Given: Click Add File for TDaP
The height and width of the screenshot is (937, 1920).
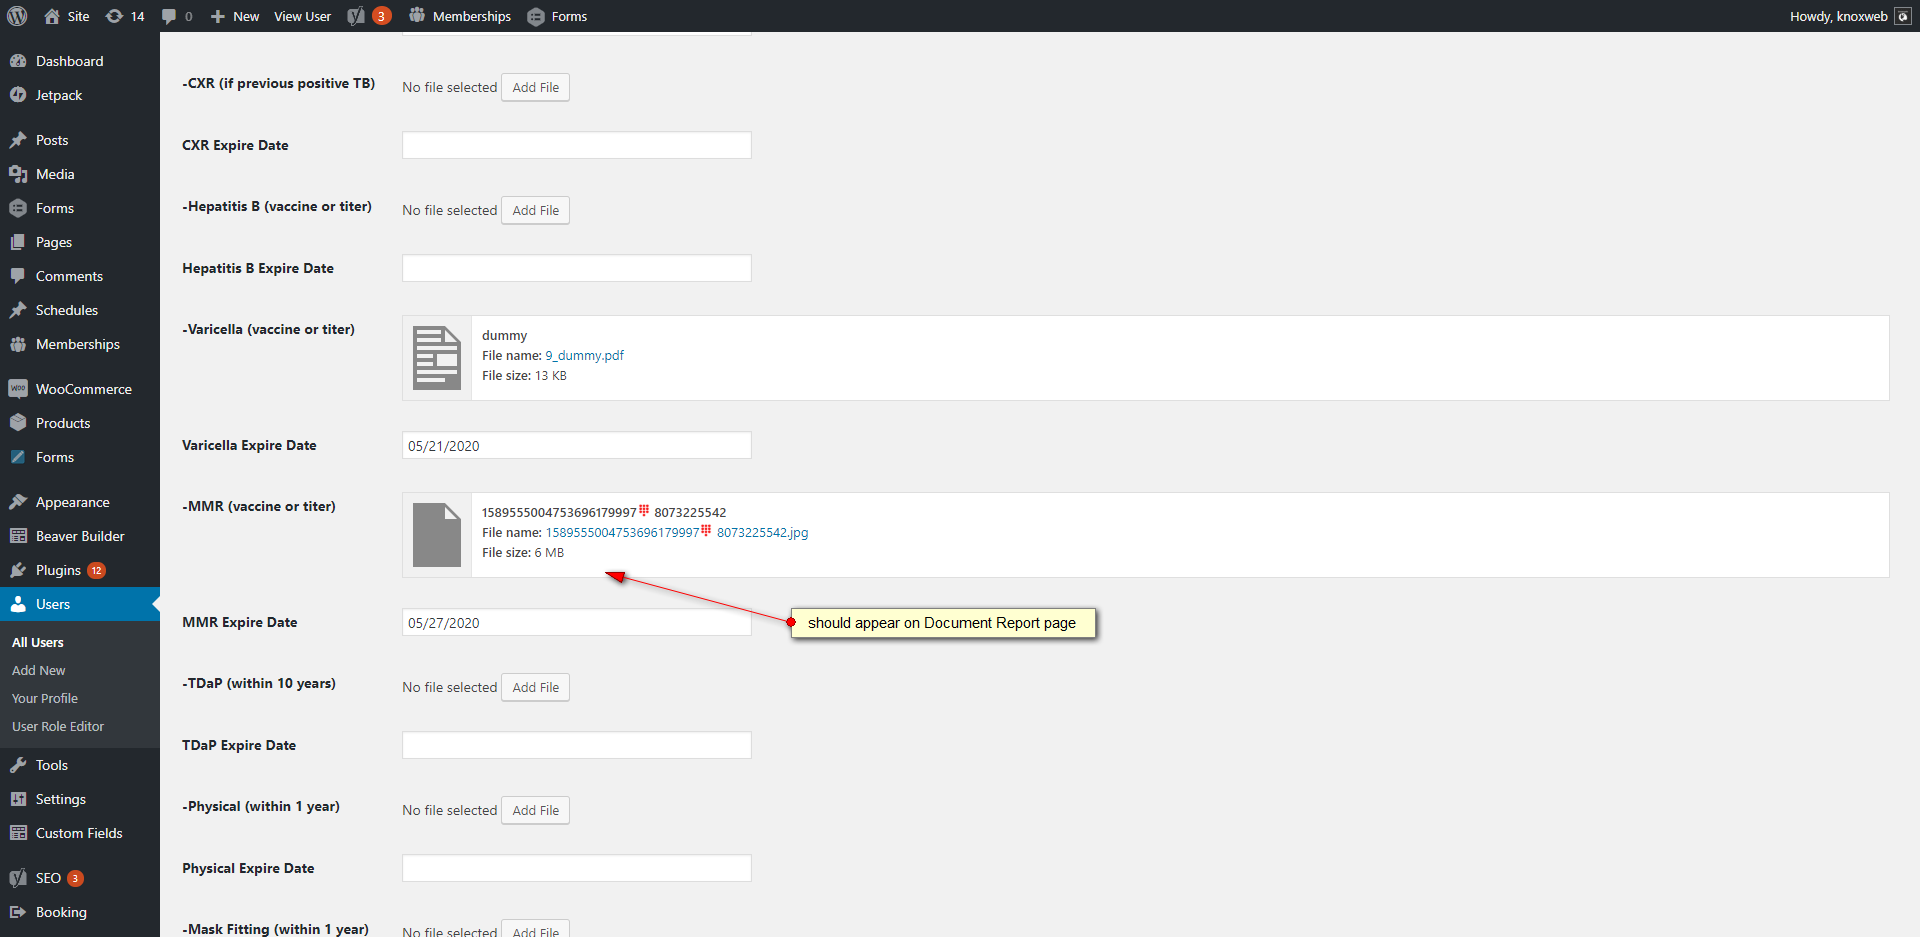Looking at the screenshot, I should point(535,687).
